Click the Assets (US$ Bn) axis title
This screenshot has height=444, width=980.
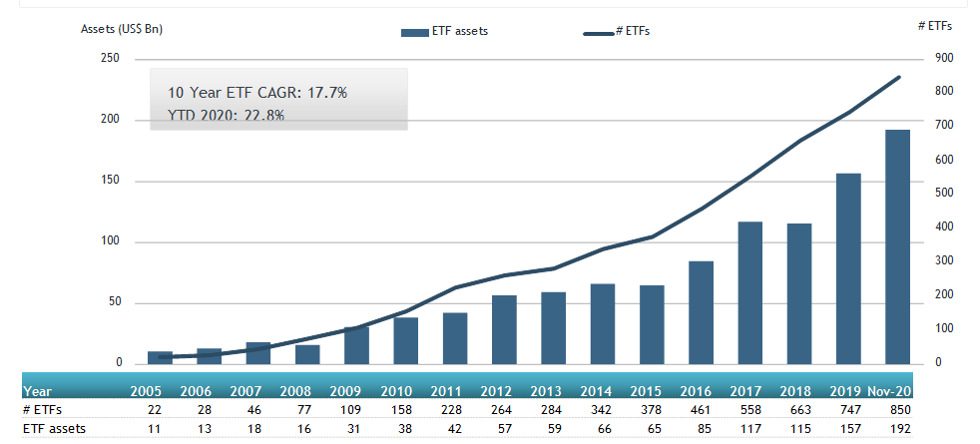[122, 29]
